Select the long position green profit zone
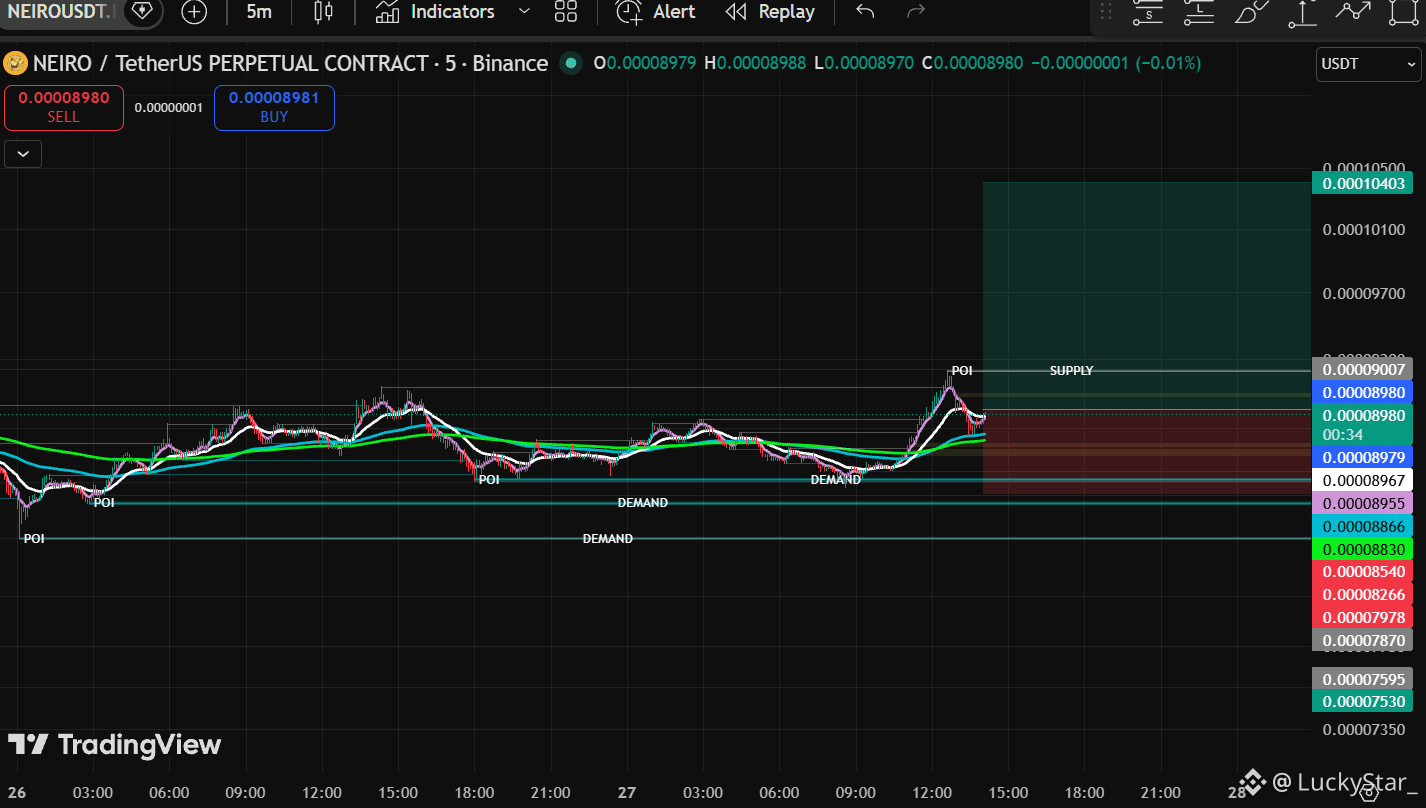Screen dimensions: 1426x808 point(1146,295)
